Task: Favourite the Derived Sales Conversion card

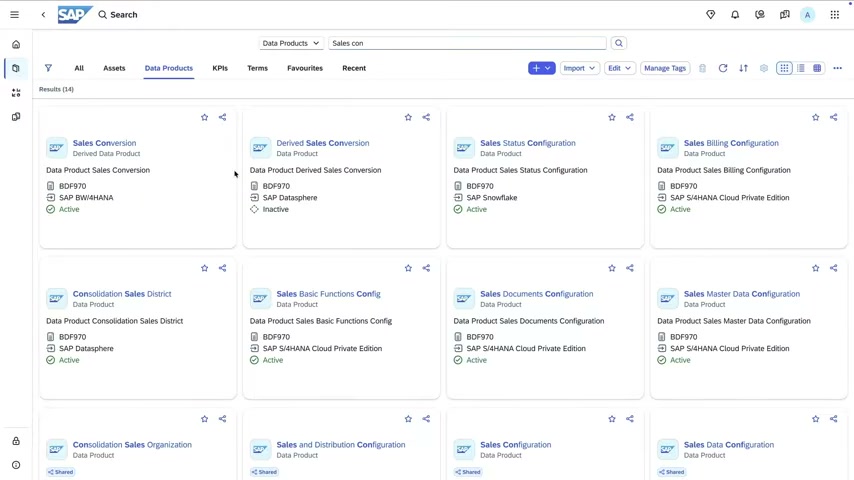Action: [x=408, y=117]
